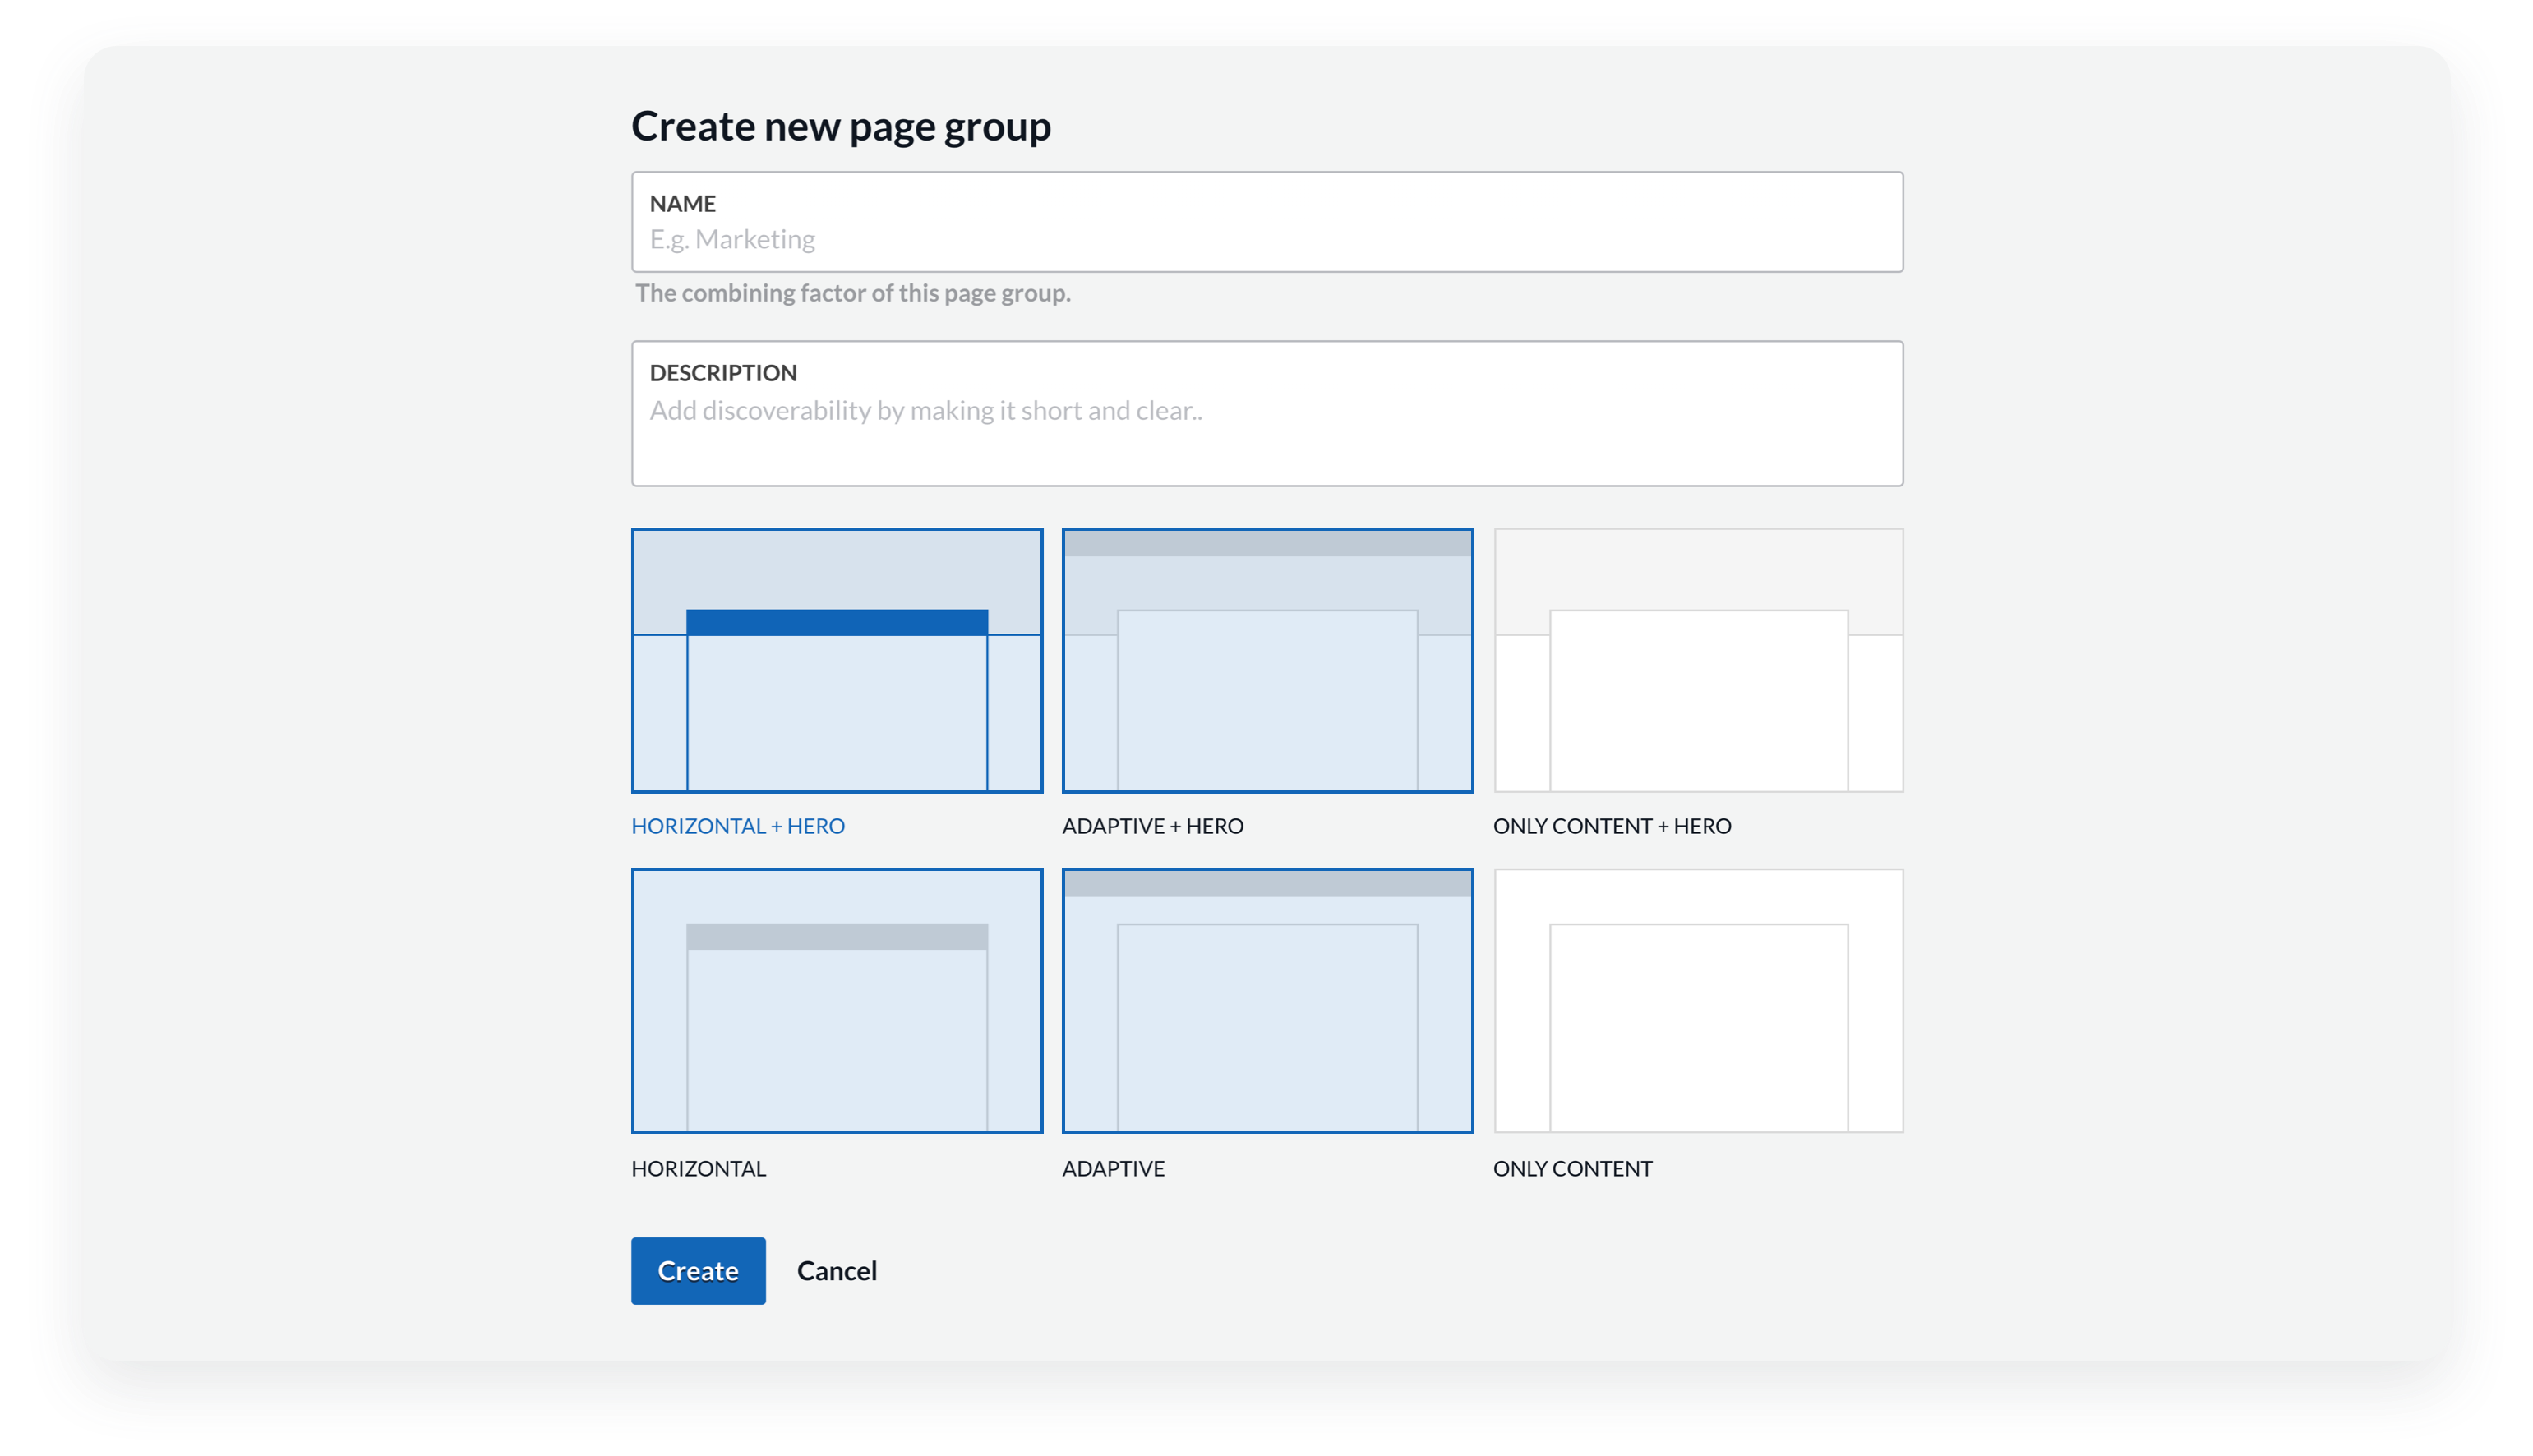Screen dimensions: 2533x1456
Task: Click the ONLY CONTENT + HERO label
Action: click(1611, 826)
